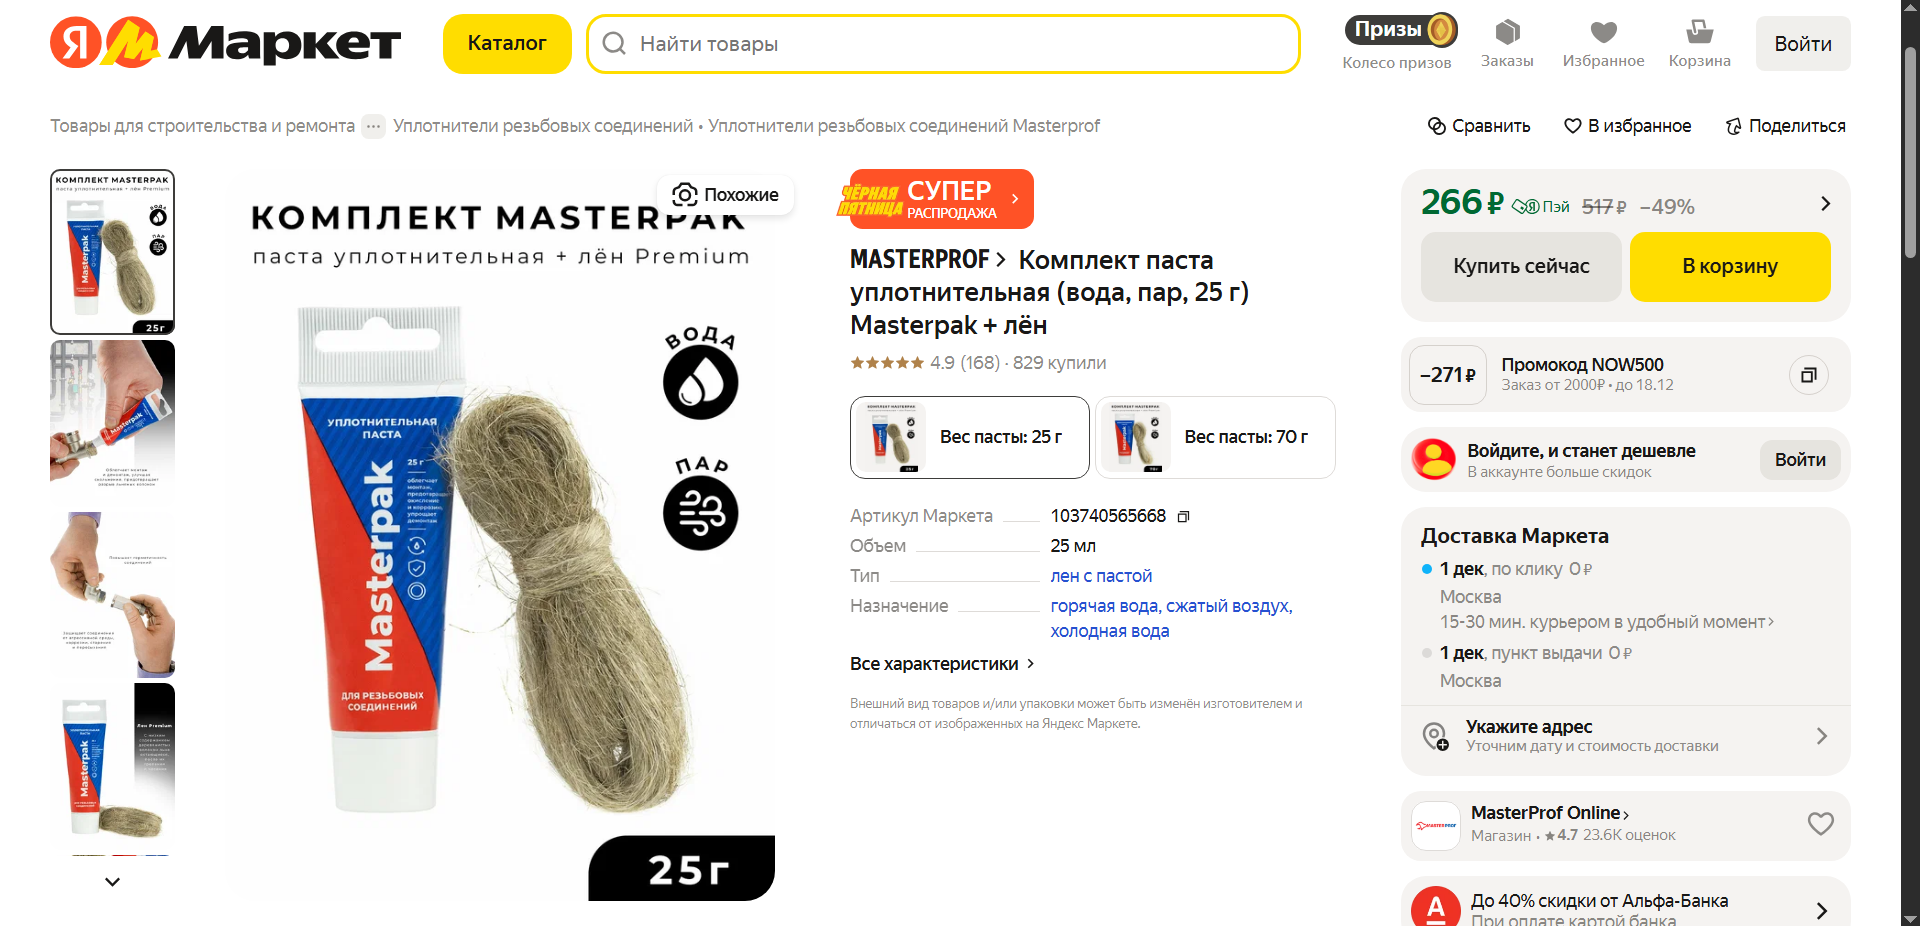Open Уплотнители резьбовых соединений Masterprof breadcrumb
Image resolution: width=1920 pixels, height=926 pixels.
point(904,126)
